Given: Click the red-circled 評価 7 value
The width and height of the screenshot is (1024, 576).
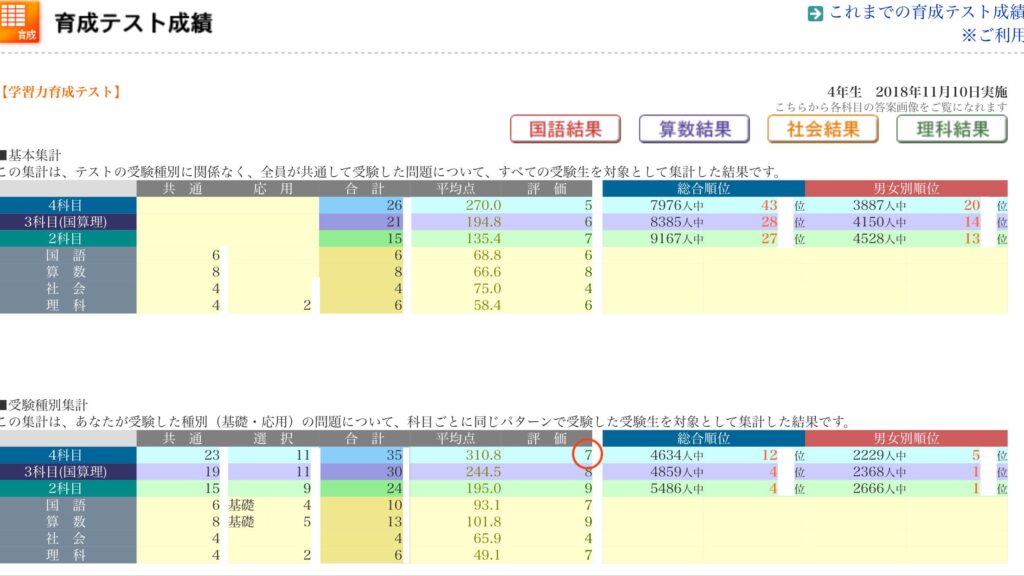Looking at the screenshot, I should tap(588, 455).
